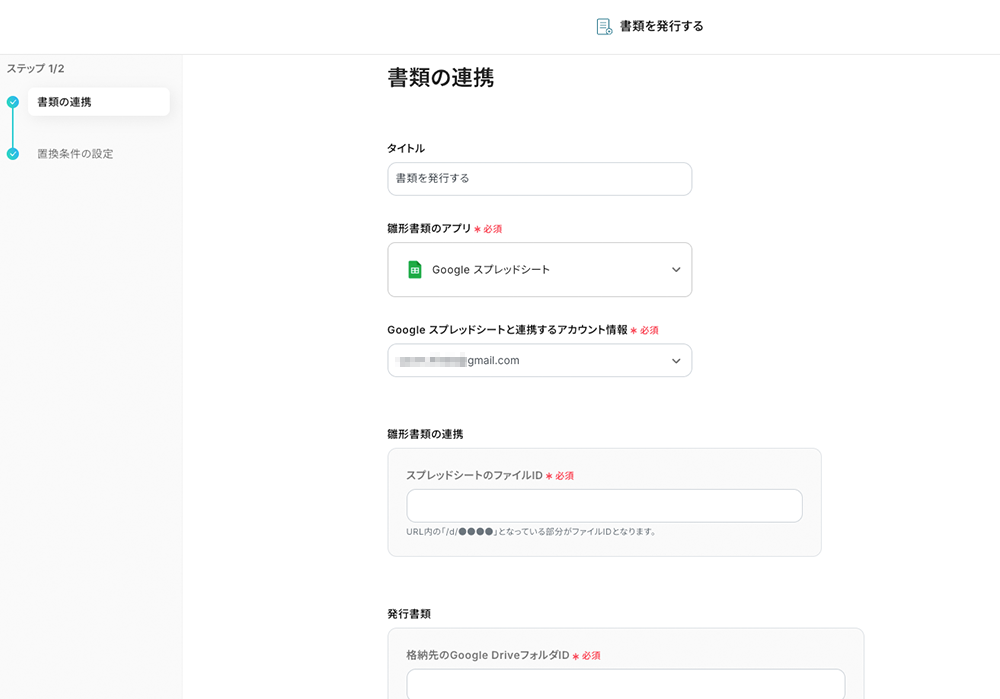The width and height of the screenshot is (1000, 699).
Task: Open the 雛形書類のアプリ dropdown
Action: [540, 270]
